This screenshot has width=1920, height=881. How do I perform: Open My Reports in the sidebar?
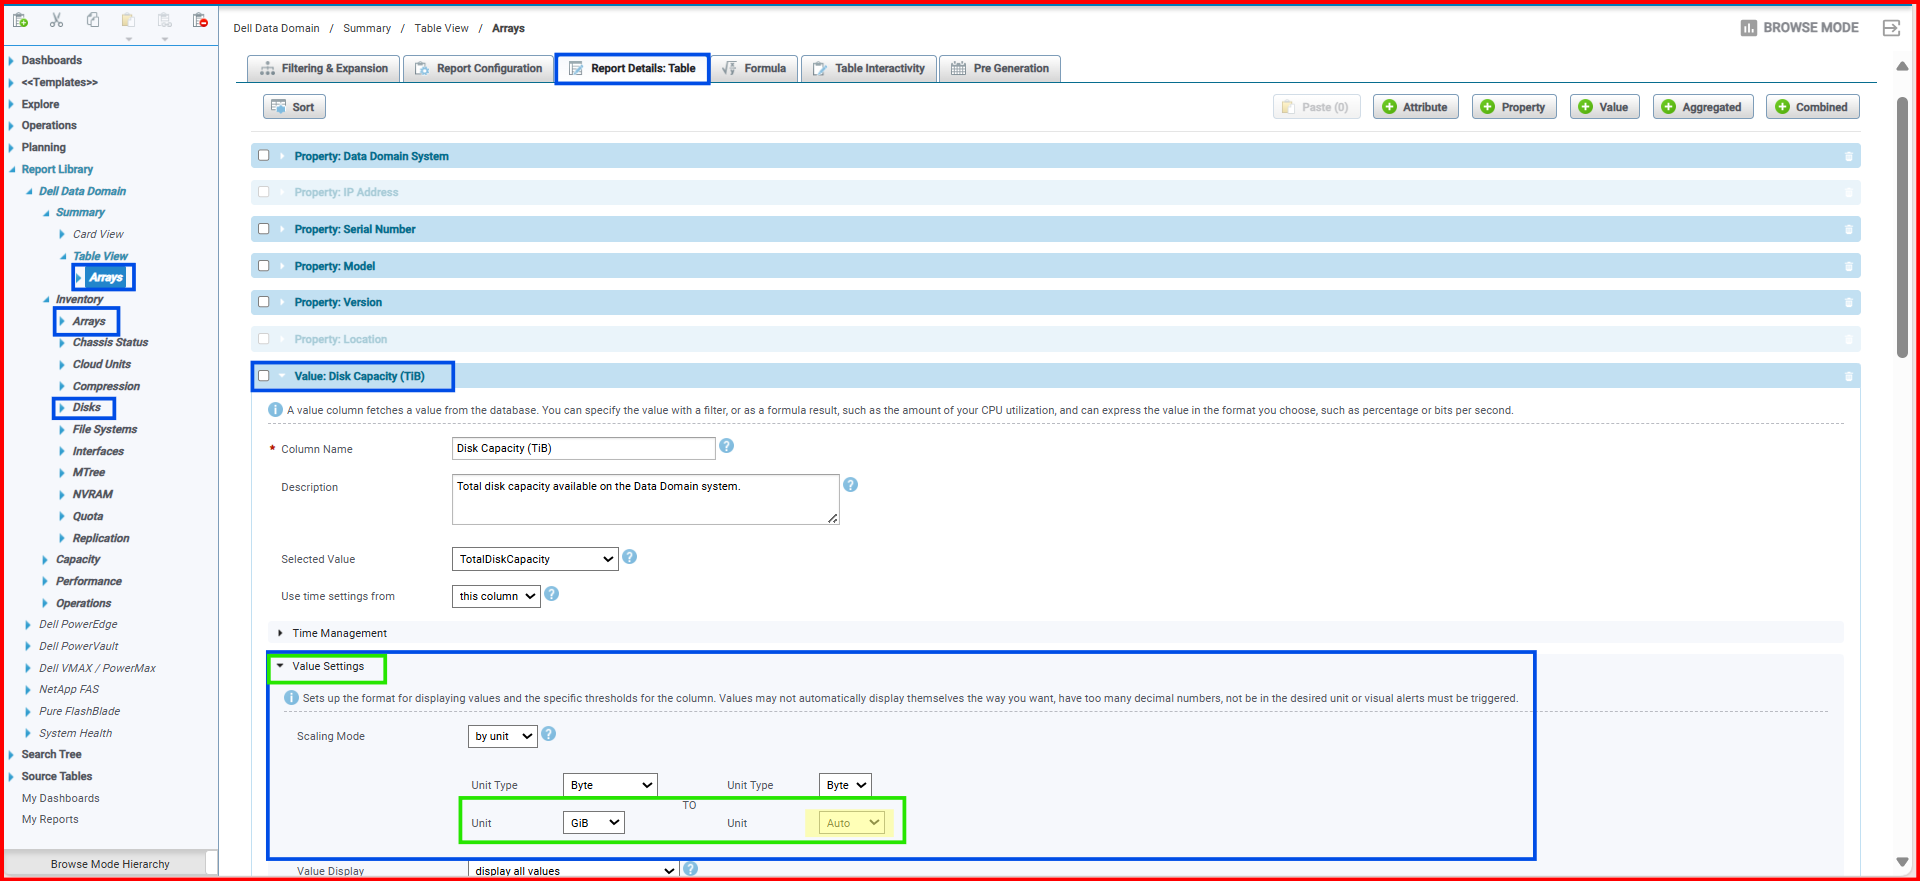pos(50,819)
